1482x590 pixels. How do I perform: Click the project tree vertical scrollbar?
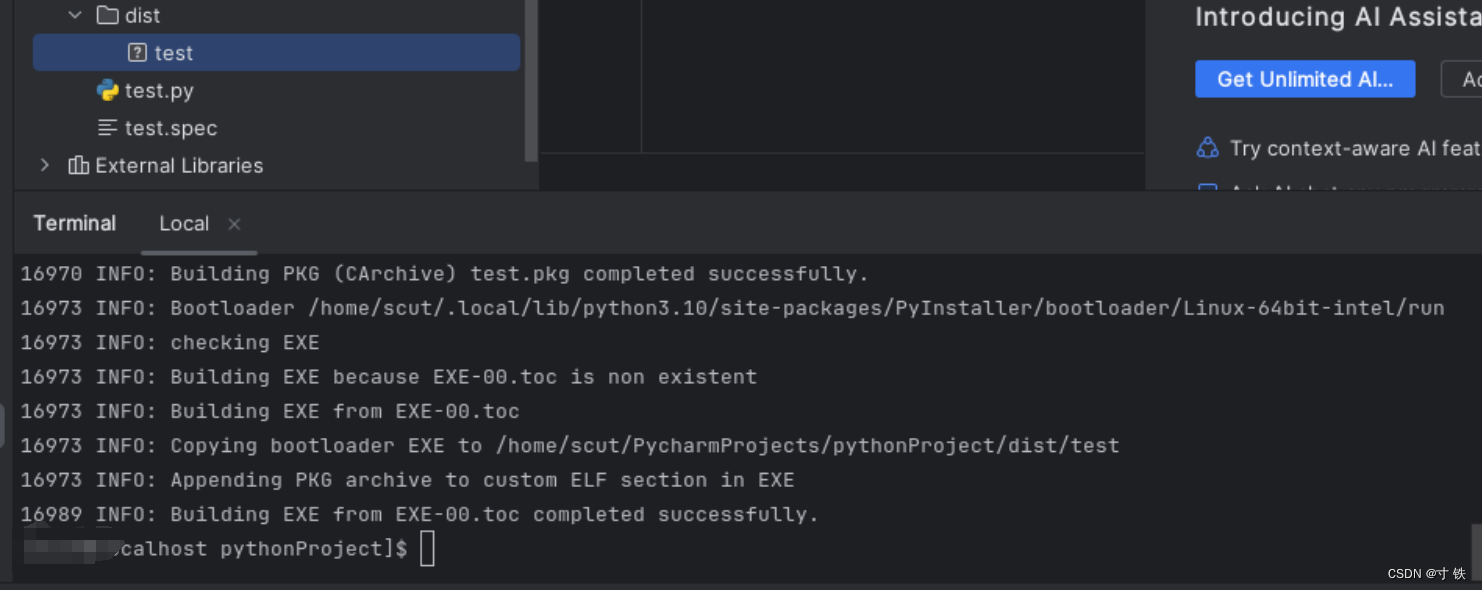(x=531, y=80)
